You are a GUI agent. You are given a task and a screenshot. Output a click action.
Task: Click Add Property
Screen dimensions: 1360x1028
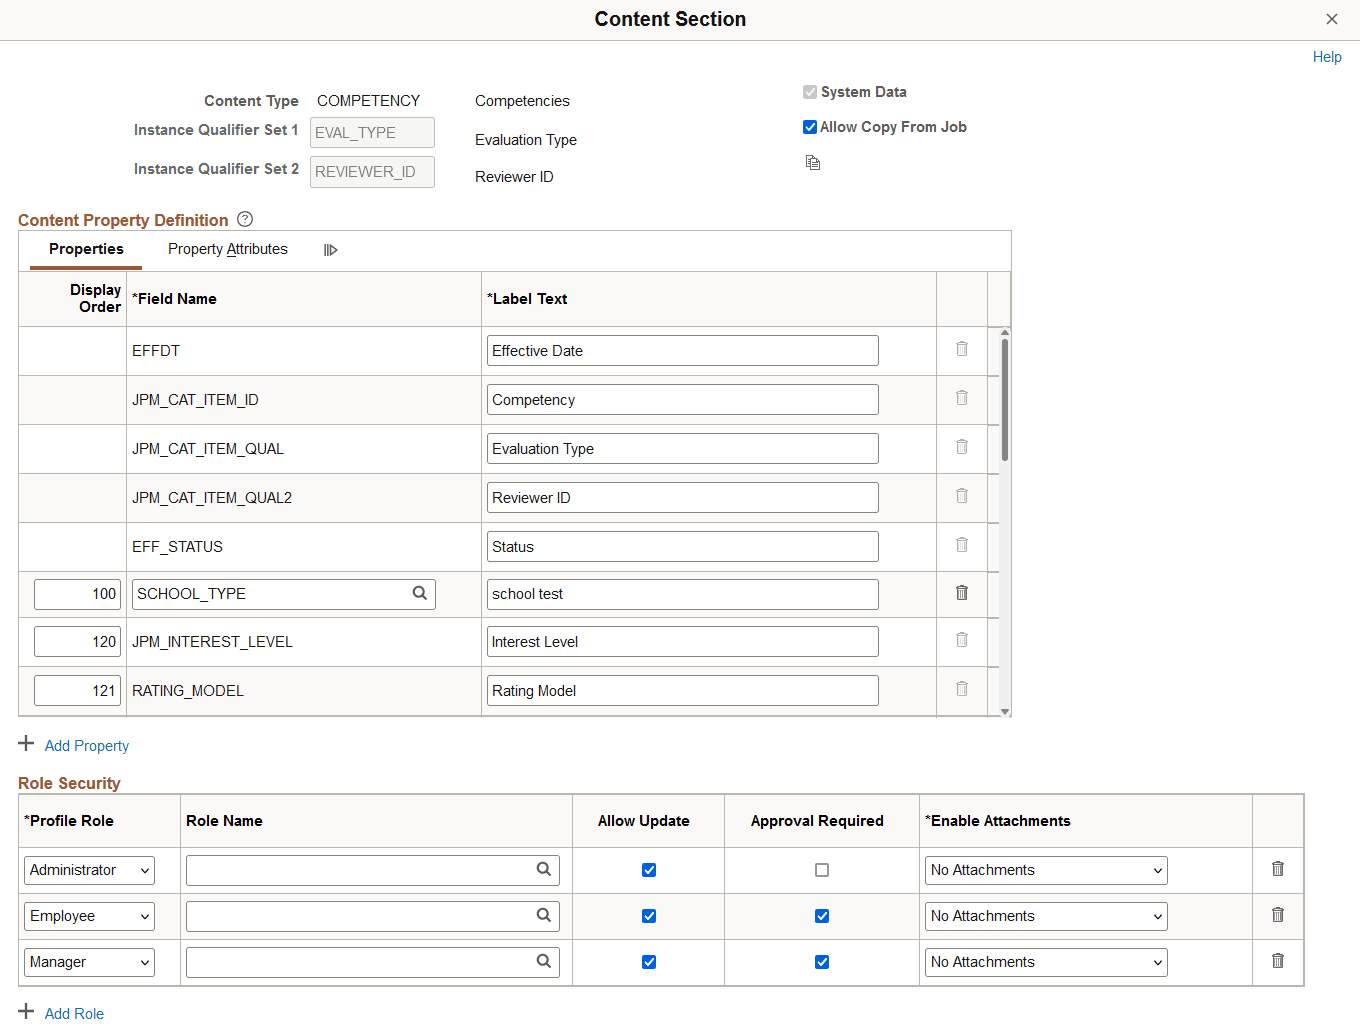click(x=86, y=745)
